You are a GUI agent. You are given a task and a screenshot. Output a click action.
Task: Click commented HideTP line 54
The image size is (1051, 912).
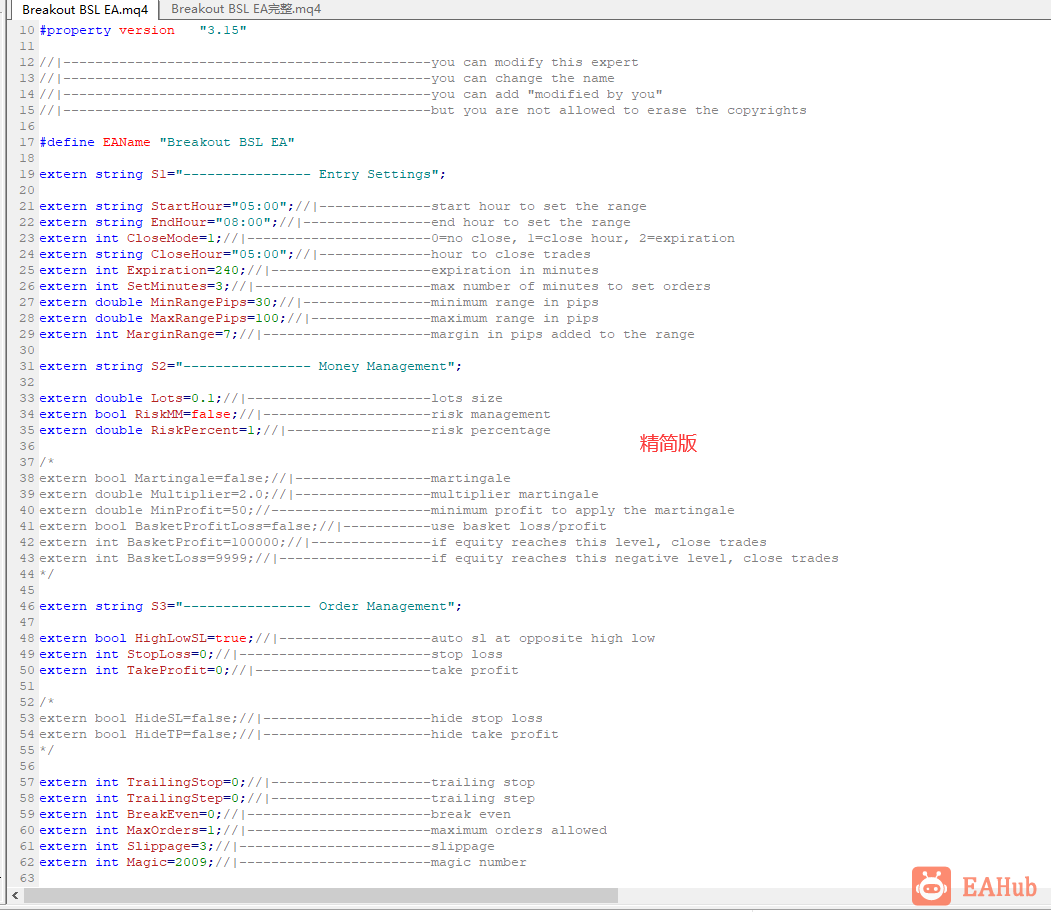point(299,734)
